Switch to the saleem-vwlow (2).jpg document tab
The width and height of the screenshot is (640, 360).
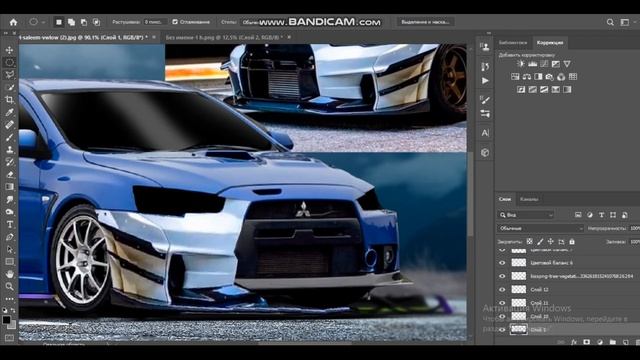click(x=83, y=37)
